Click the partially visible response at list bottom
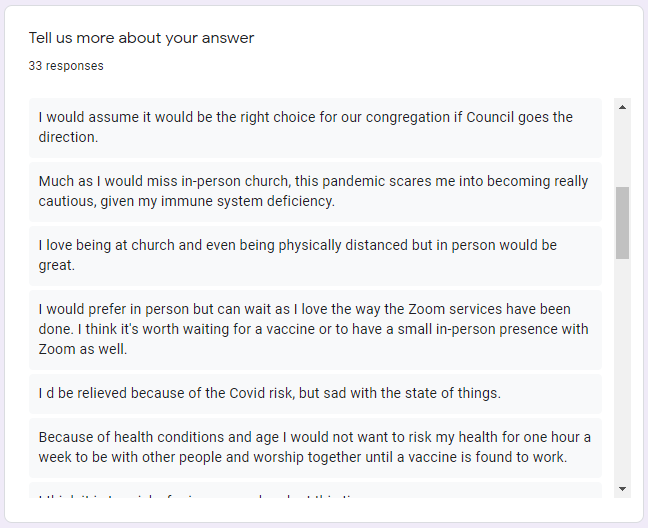The width and height of the screenshot is (648, 528). (x=315, y=492)
